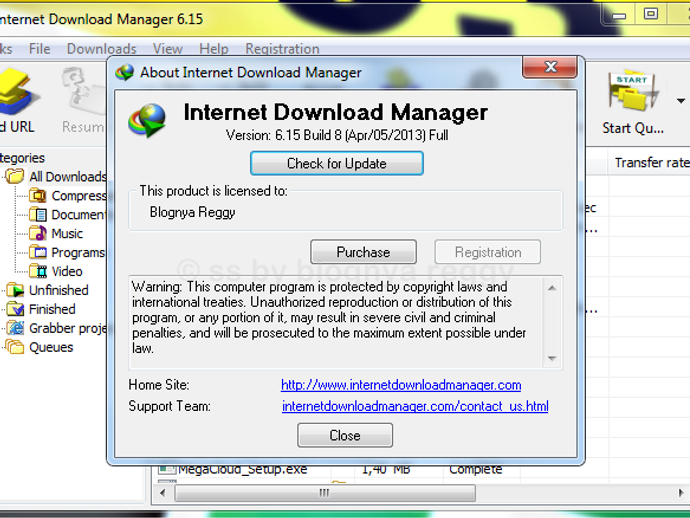Image resolution: width=690 pixels, height=518 pixels.
Task: Click the Transfer rate column header
Action: (x=650, y=162)
